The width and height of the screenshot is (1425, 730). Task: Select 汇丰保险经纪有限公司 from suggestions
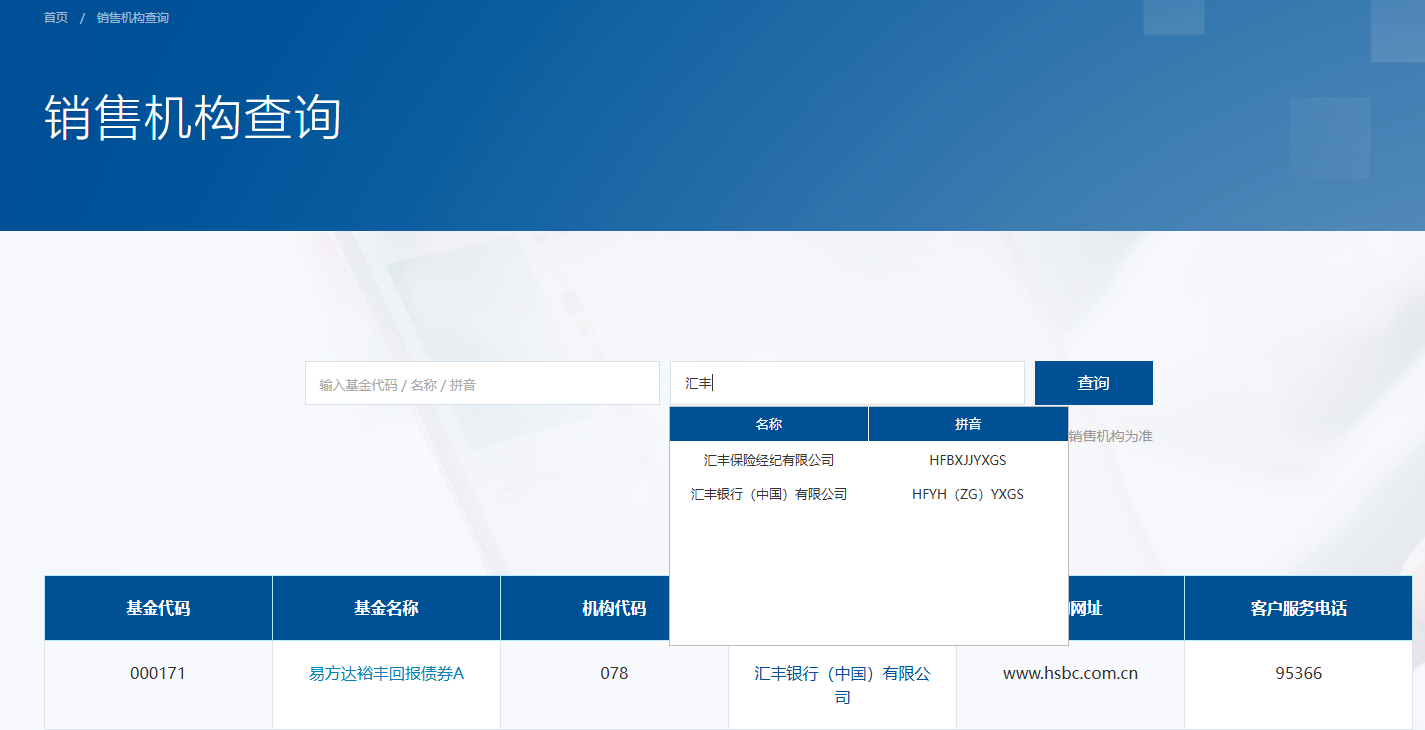coord(769,460)
